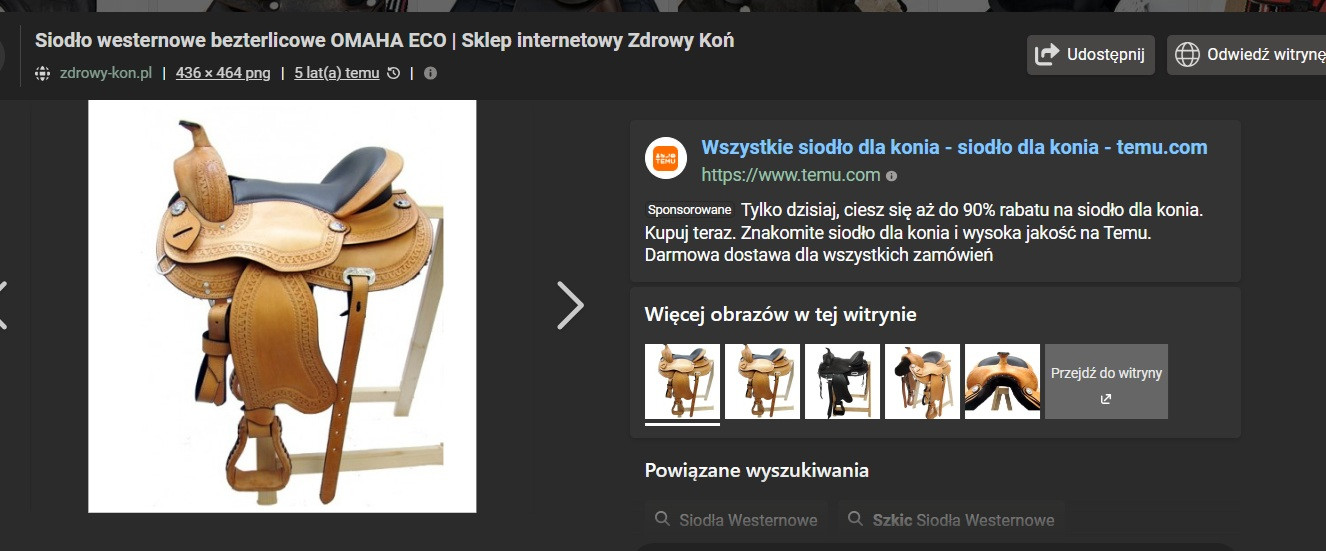Image resolution: width=1326 pixels, height=551 pixels.
Task: Click the ad info icon next to temu.com URL
Action: [x=891, y=176]
